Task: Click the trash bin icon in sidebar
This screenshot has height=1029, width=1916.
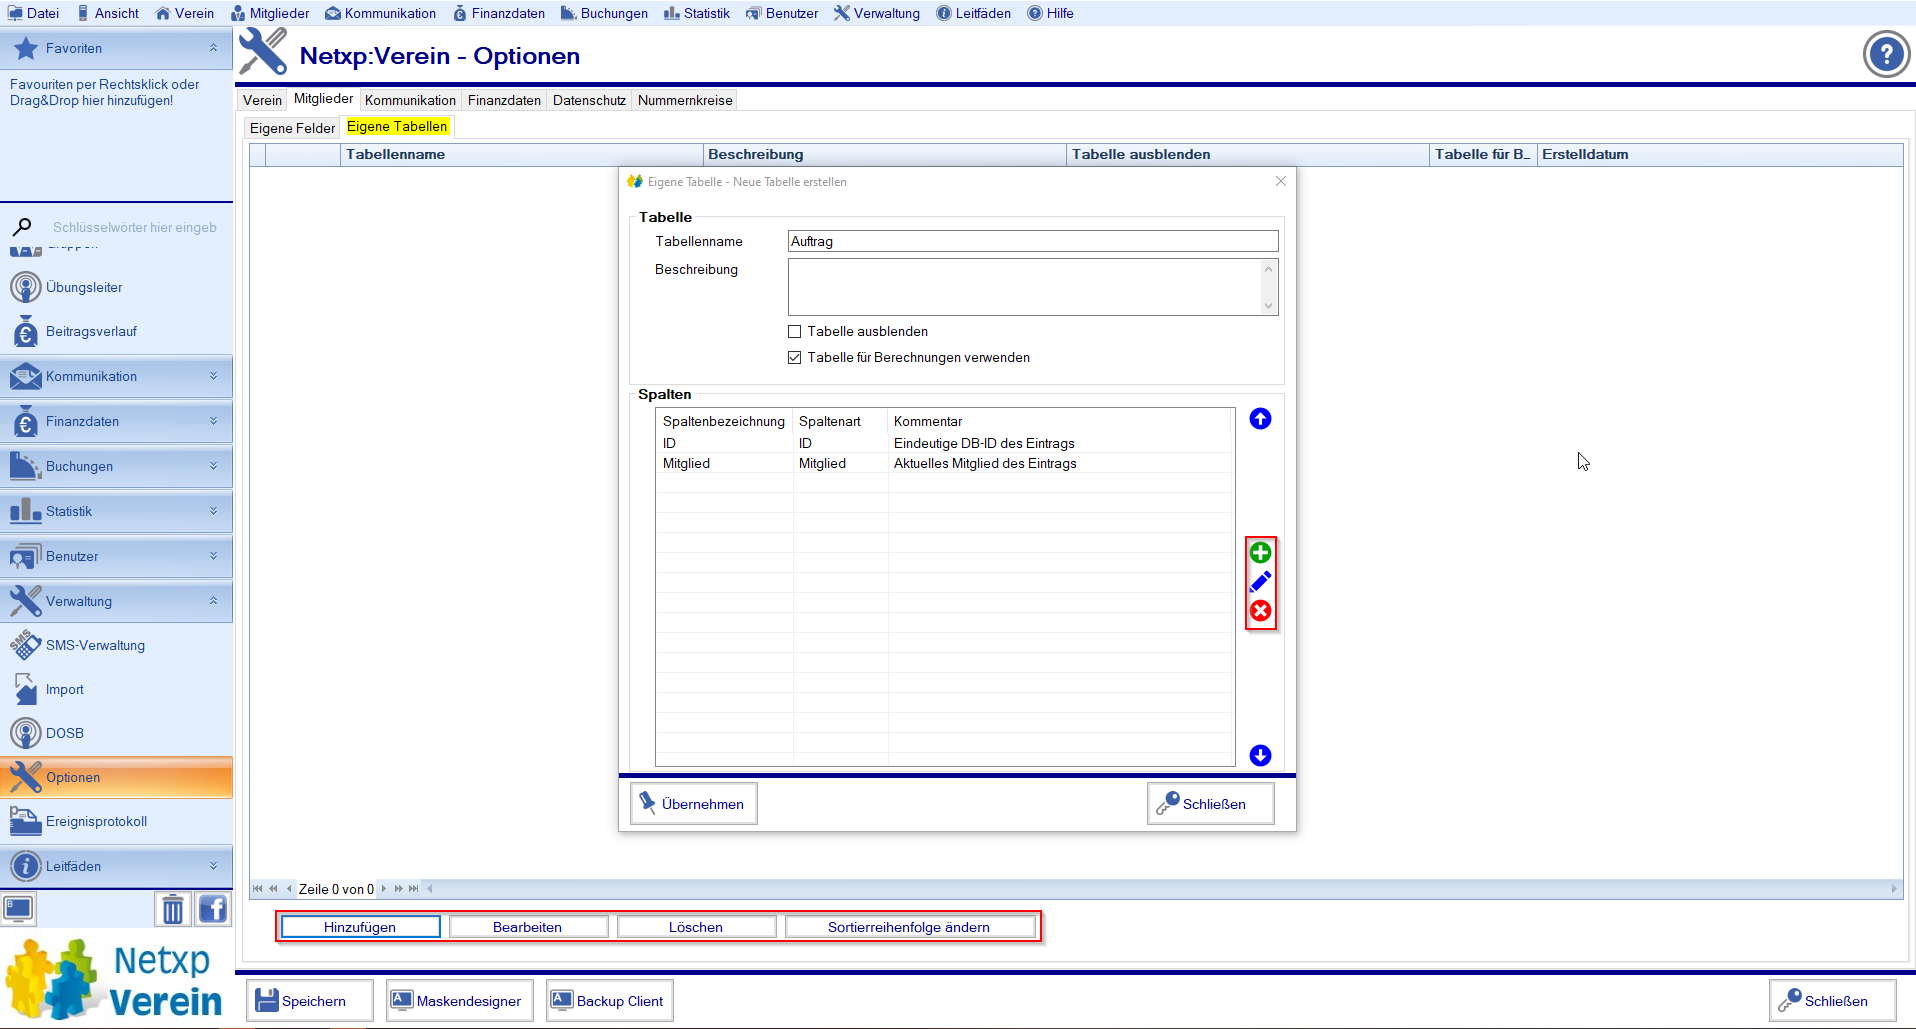Action: [x=173, y=909]
